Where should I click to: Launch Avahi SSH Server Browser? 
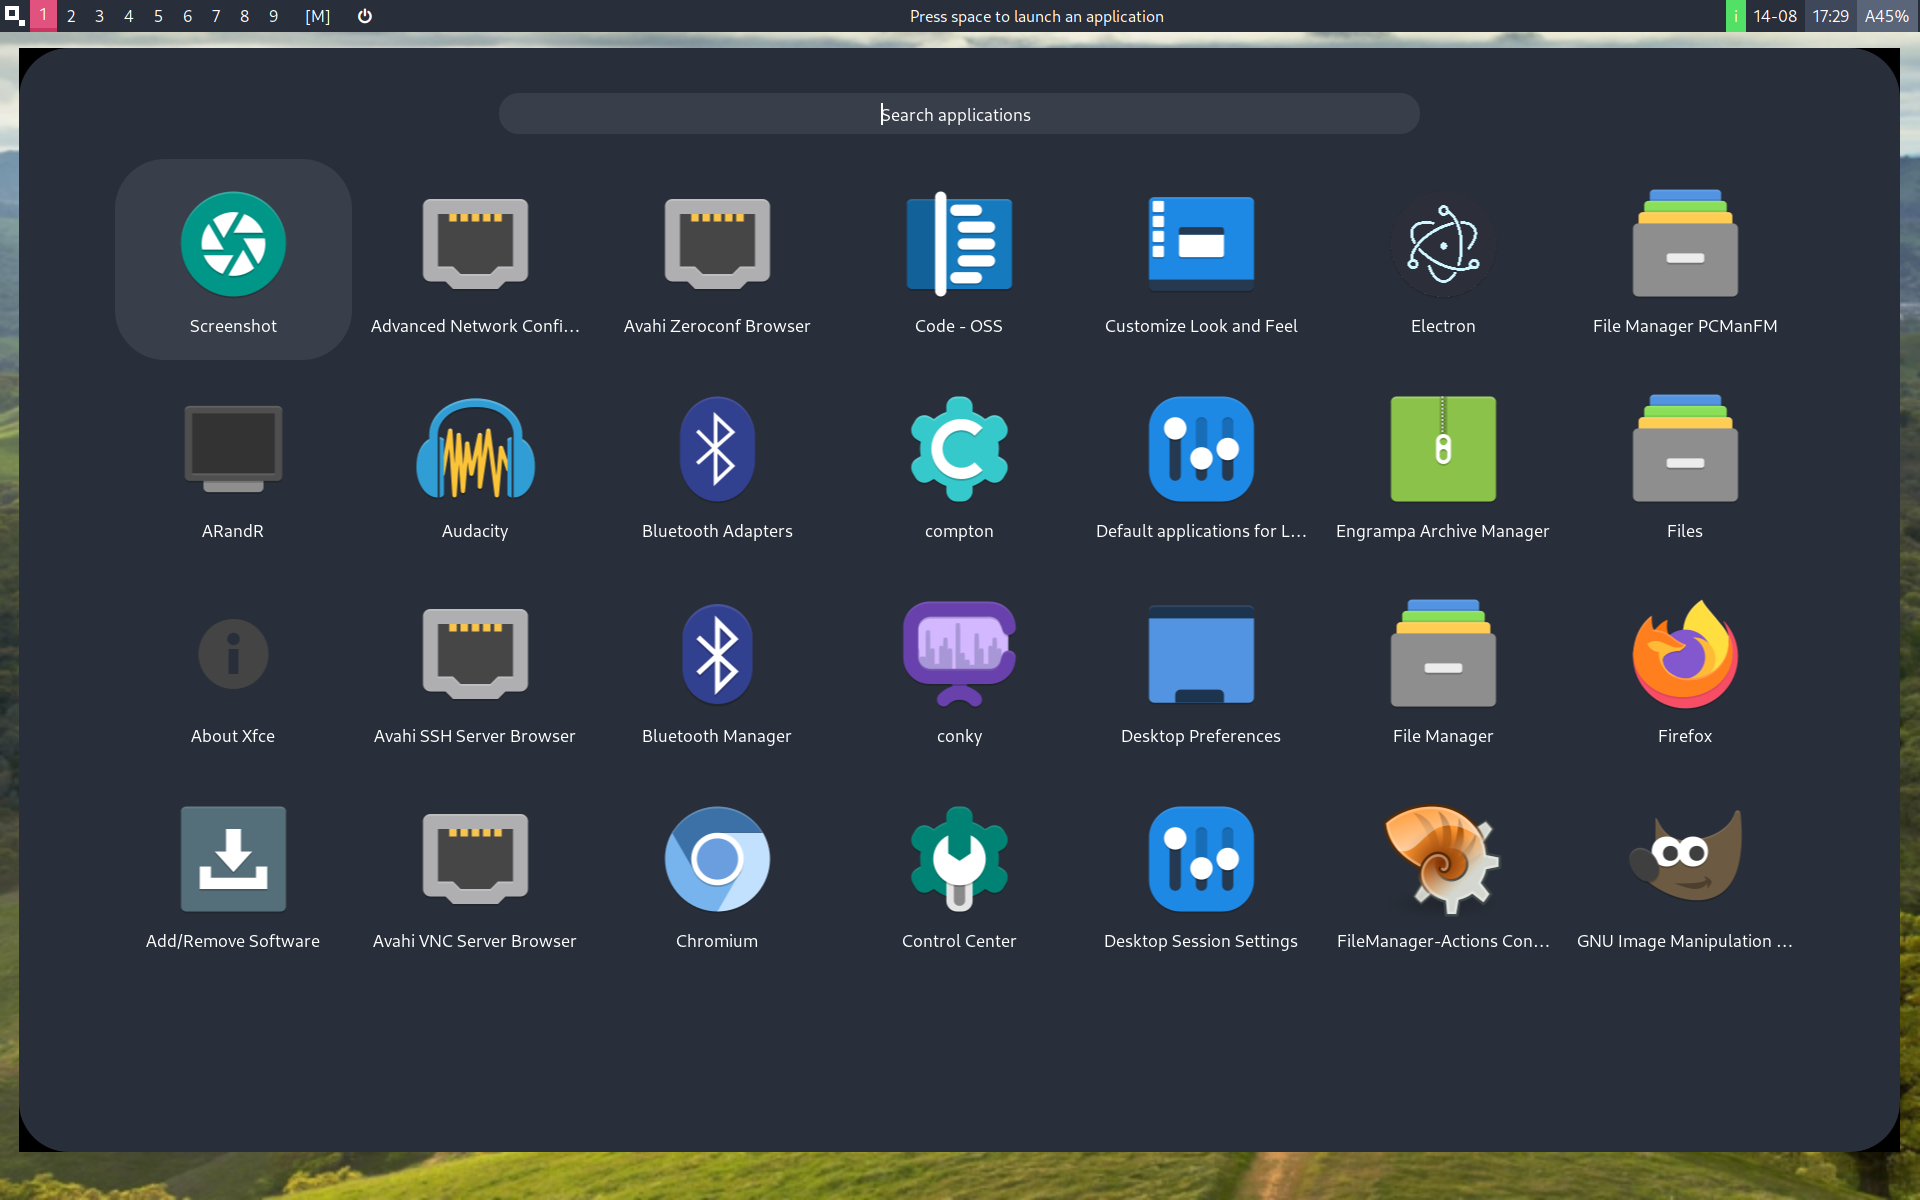[475, 670]
